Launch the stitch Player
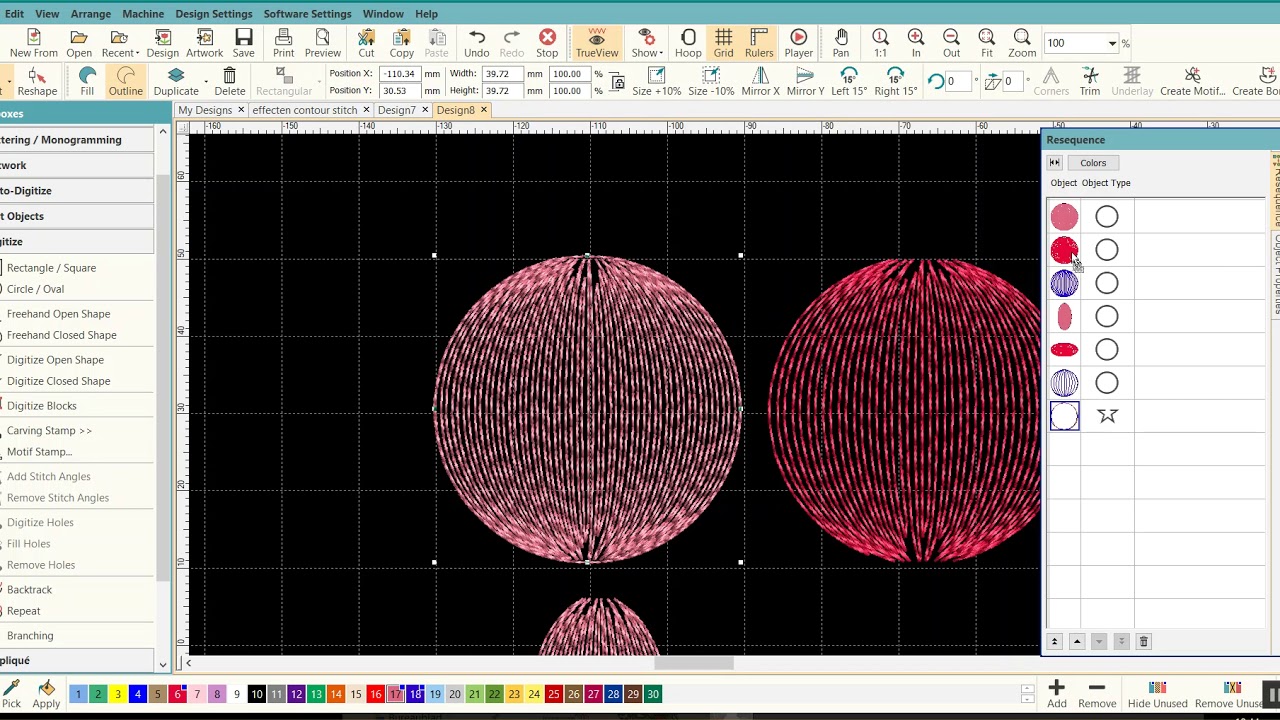 [x=798, y=43]
